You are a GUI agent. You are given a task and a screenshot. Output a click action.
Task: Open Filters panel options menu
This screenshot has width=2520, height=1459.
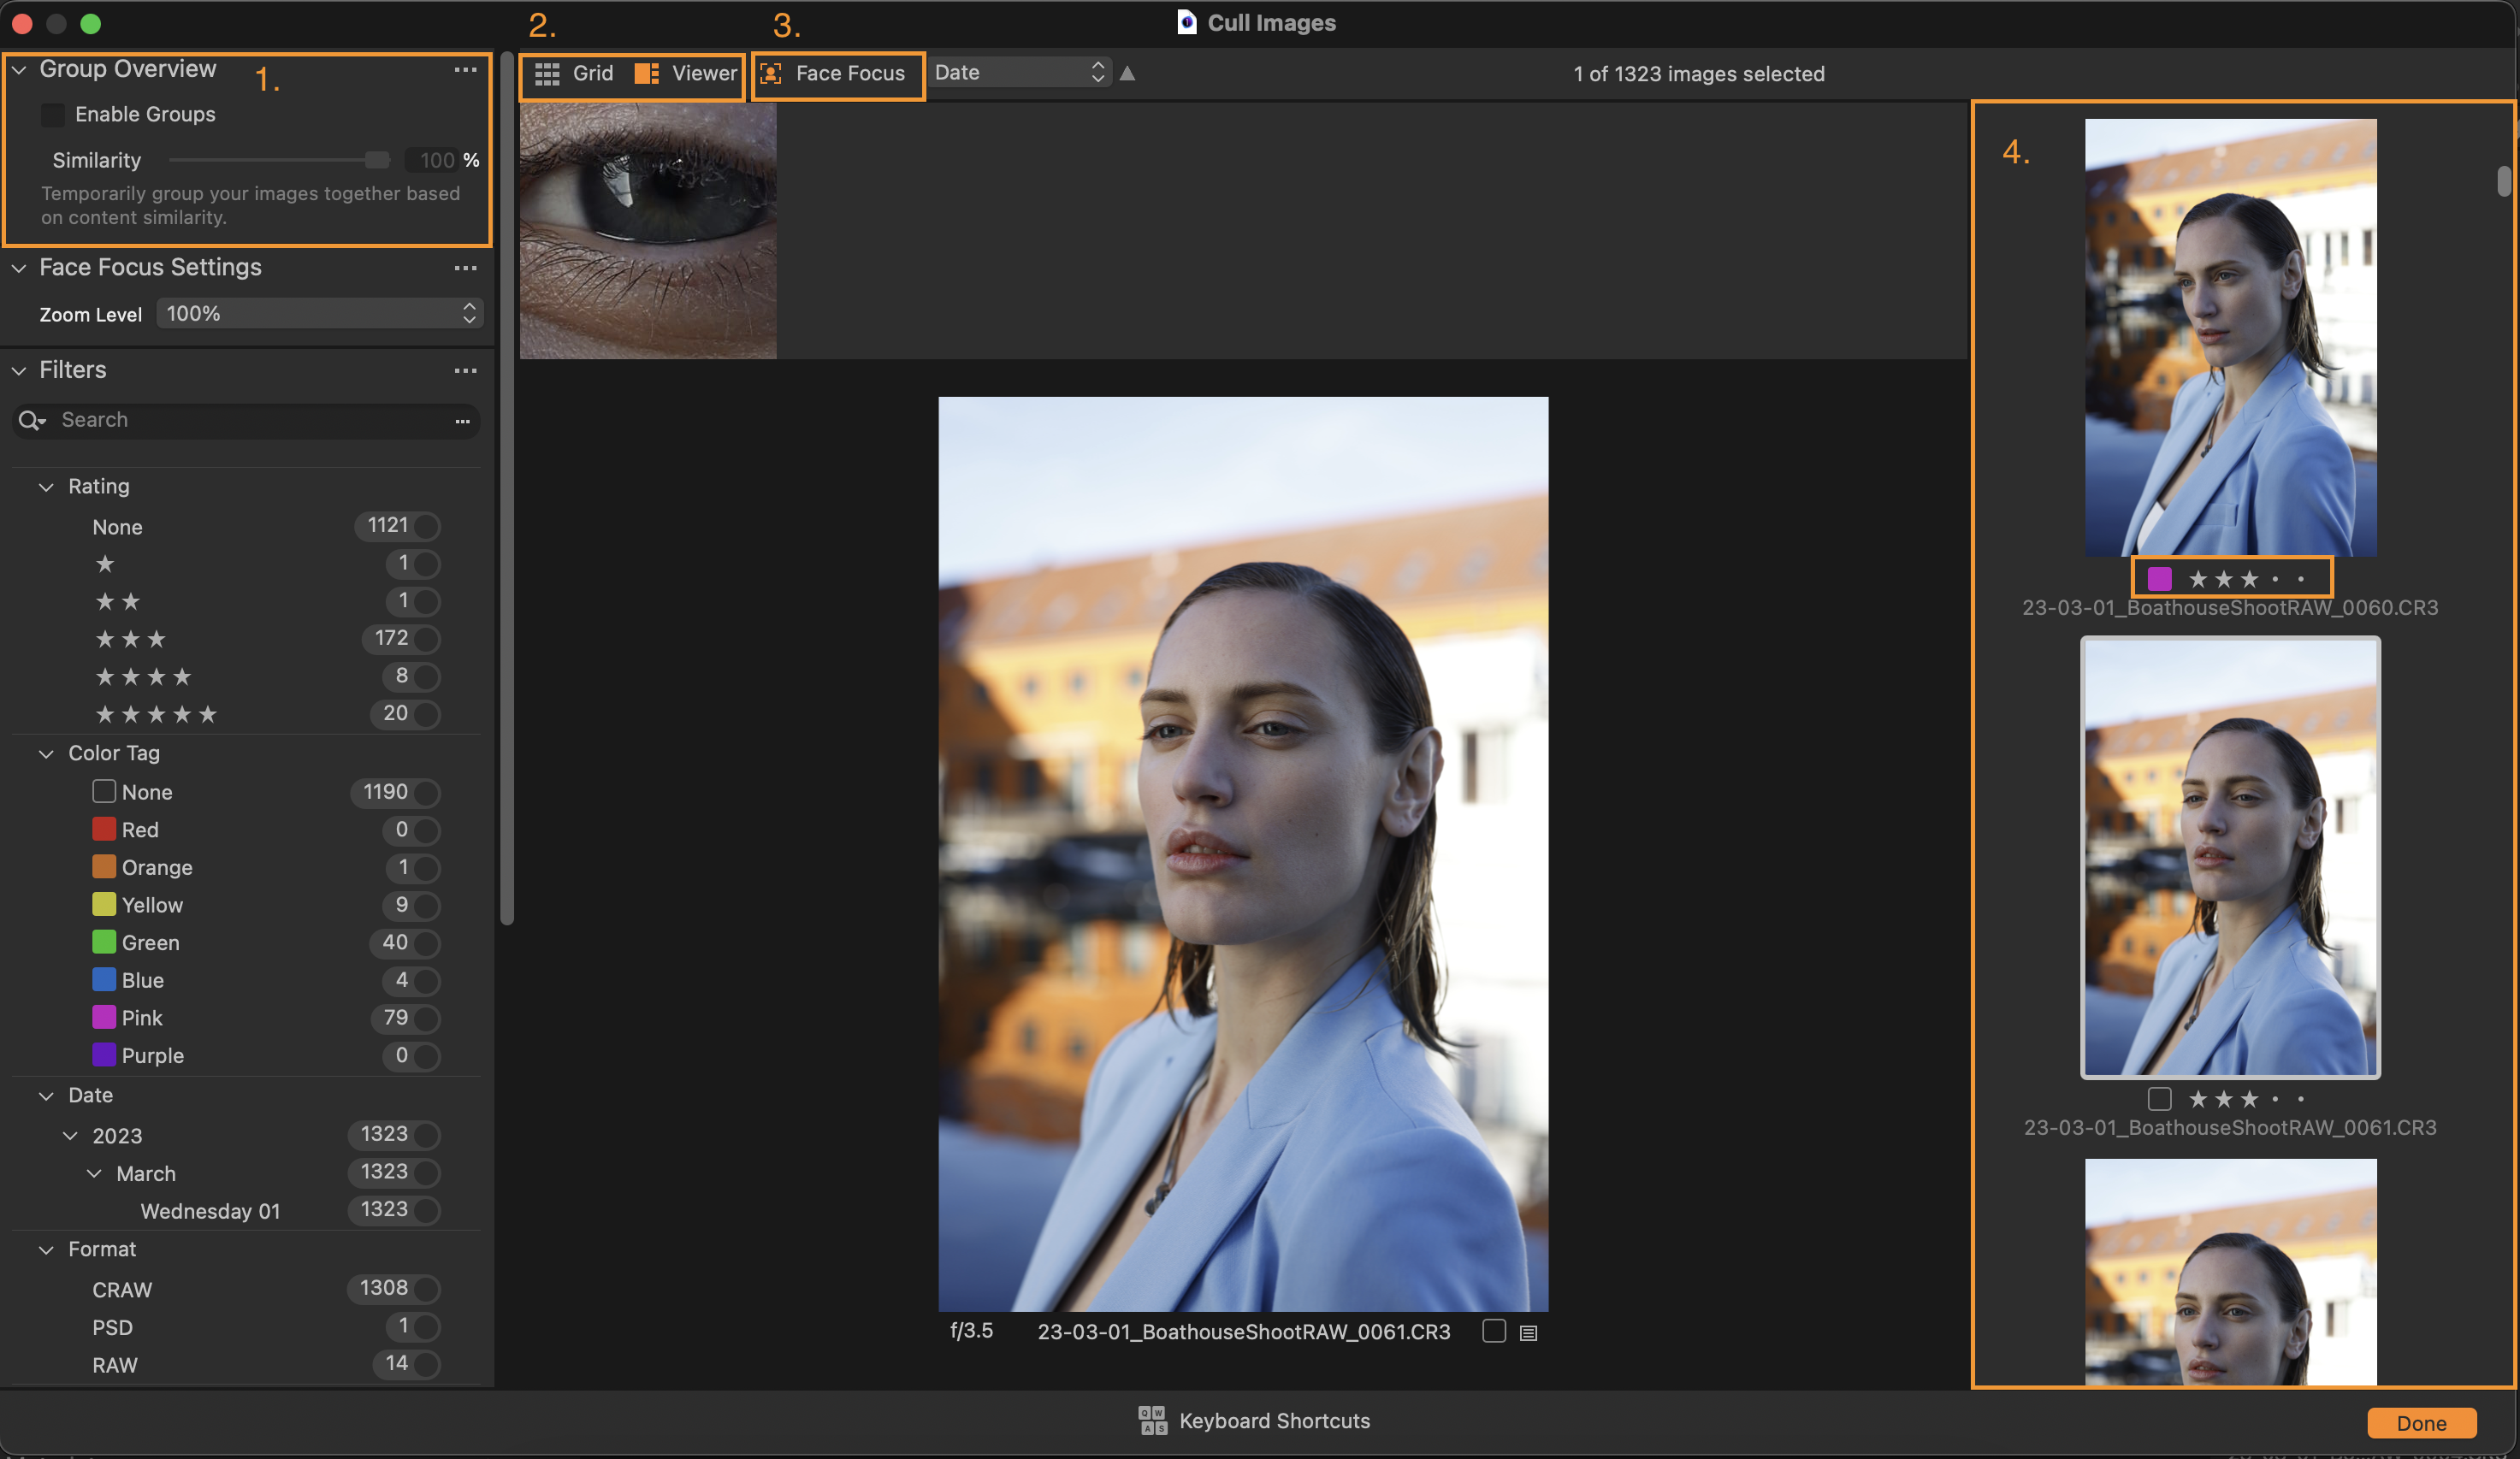[465, 371]
